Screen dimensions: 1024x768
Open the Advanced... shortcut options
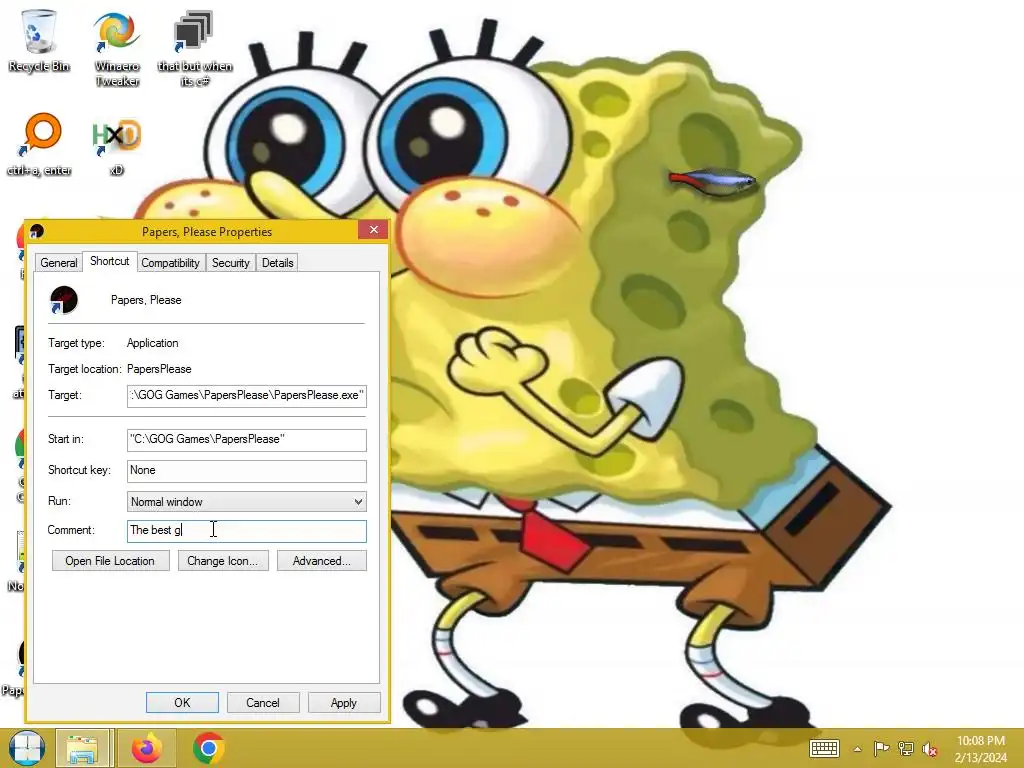click(x=322, y=561)
